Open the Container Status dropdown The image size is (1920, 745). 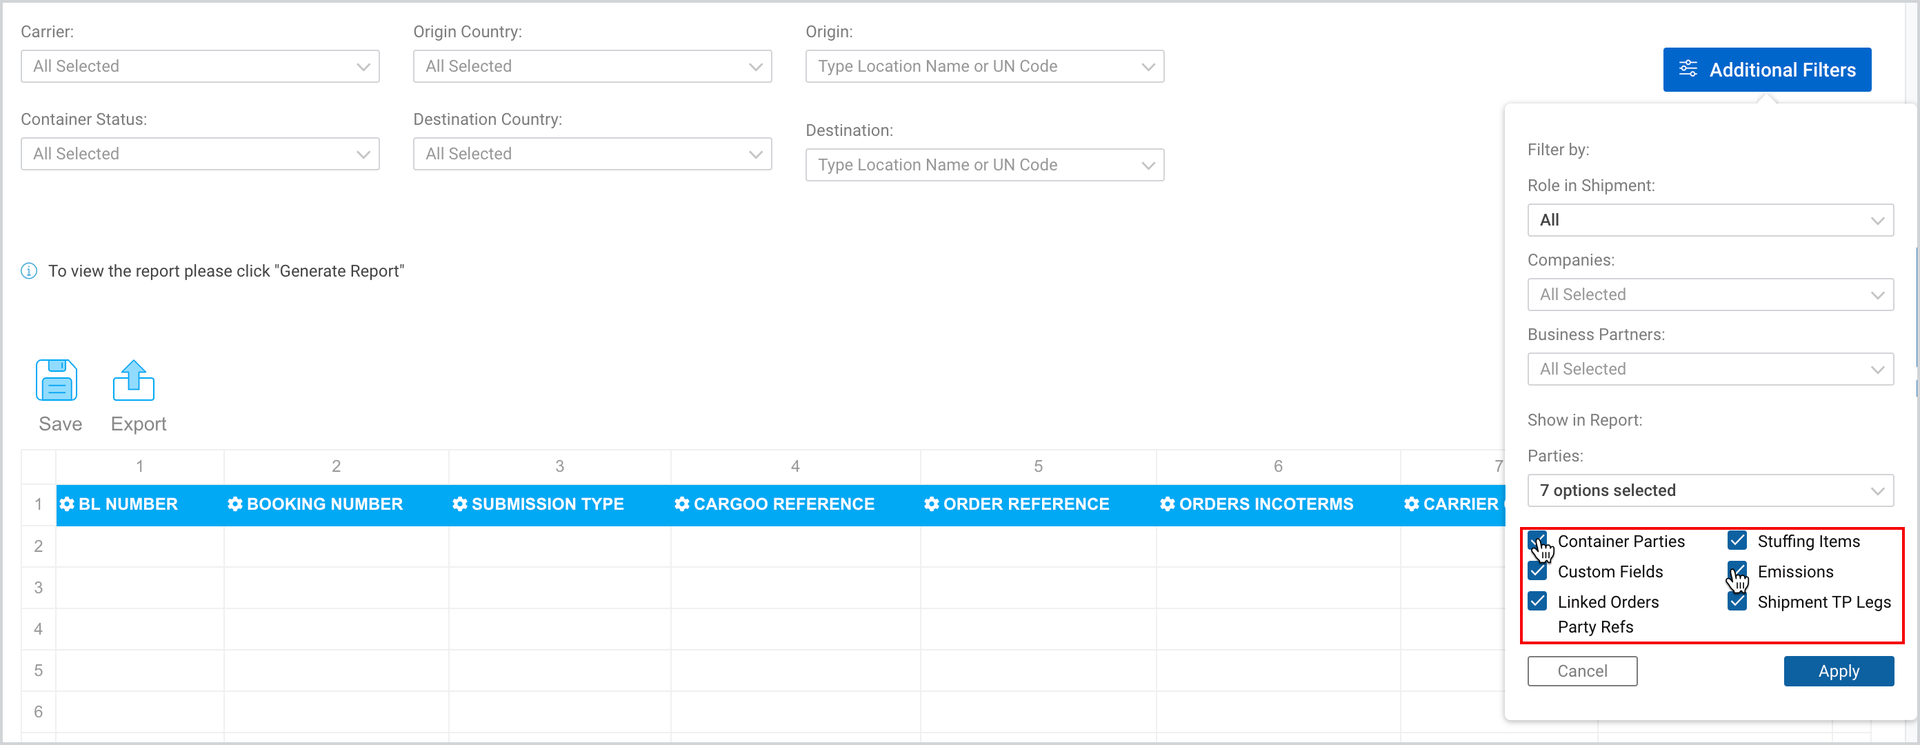click(200, 154)
